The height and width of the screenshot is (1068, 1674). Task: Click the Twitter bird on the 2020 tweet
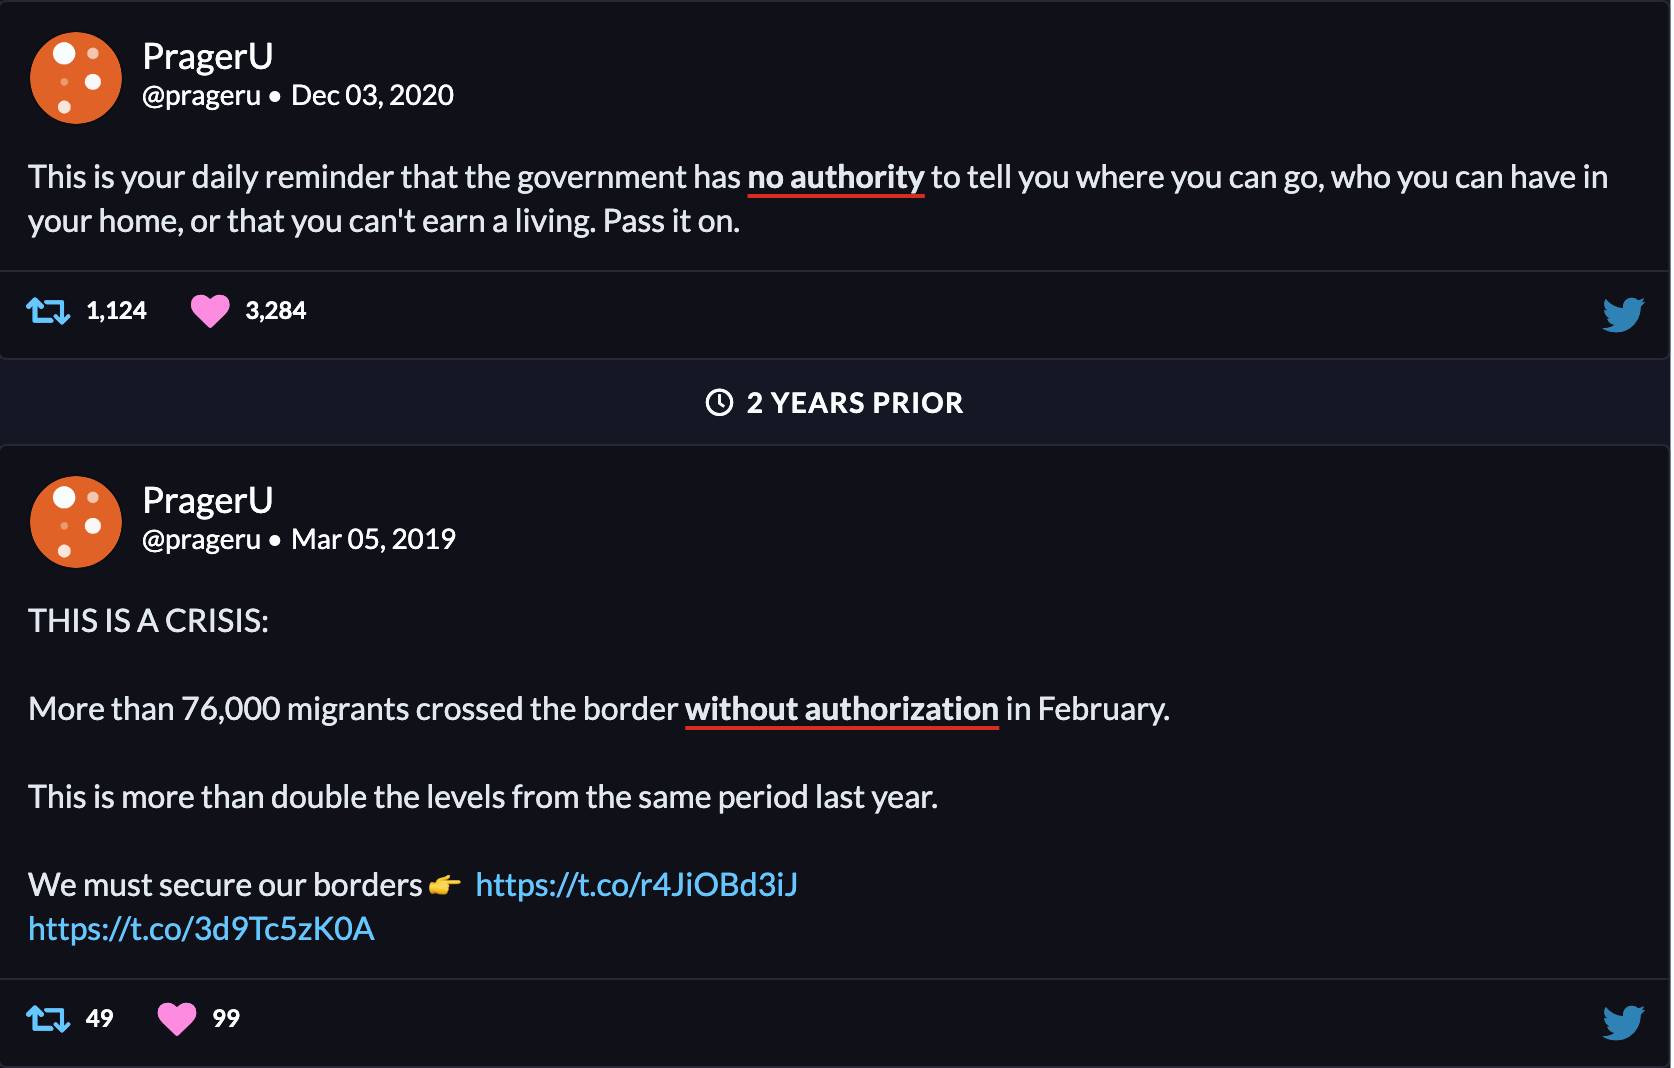(1622, 314)
